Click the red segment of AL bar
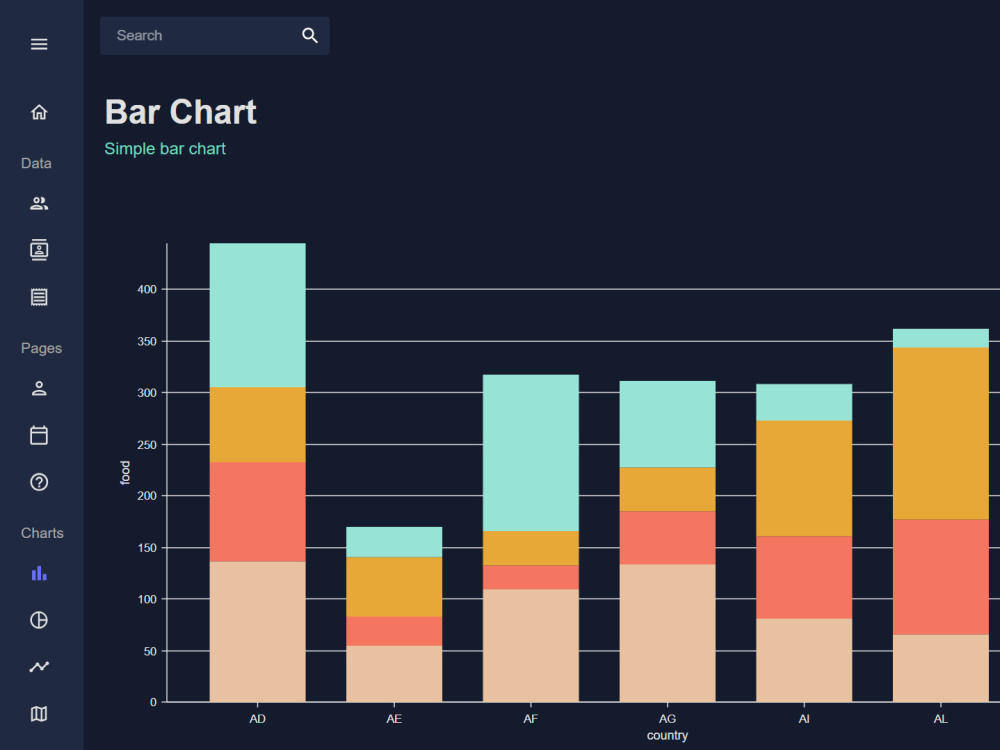This screenshot has height=750, width=1000. (941, 577)
